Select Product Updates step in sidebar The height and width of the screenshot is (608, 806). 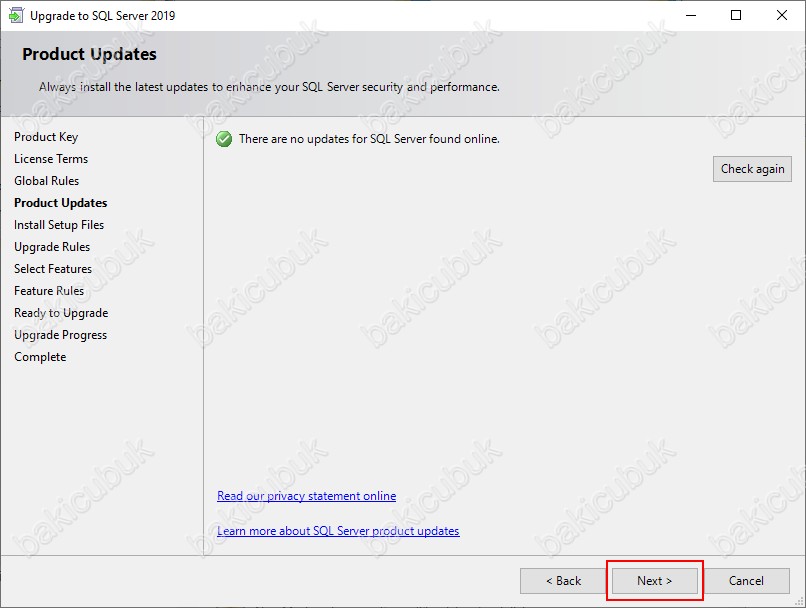point(61,203)
